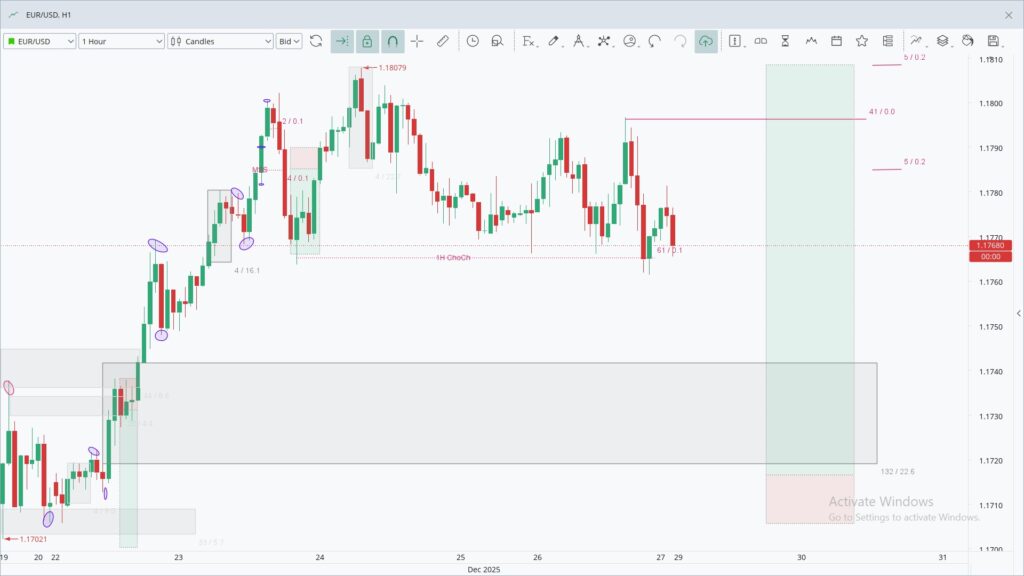Open the Bid price type dropdown
This screenshot has width=1024, height=576.
click(289, 41)
